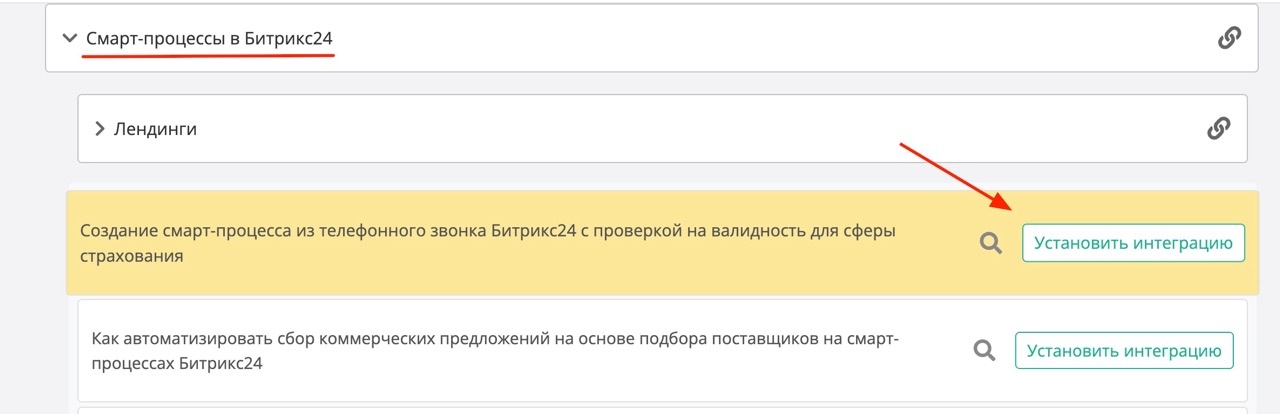Open the Как автоматизировать сбор коммерческих предложений title

pyautogui.click(x=495, y=339)
